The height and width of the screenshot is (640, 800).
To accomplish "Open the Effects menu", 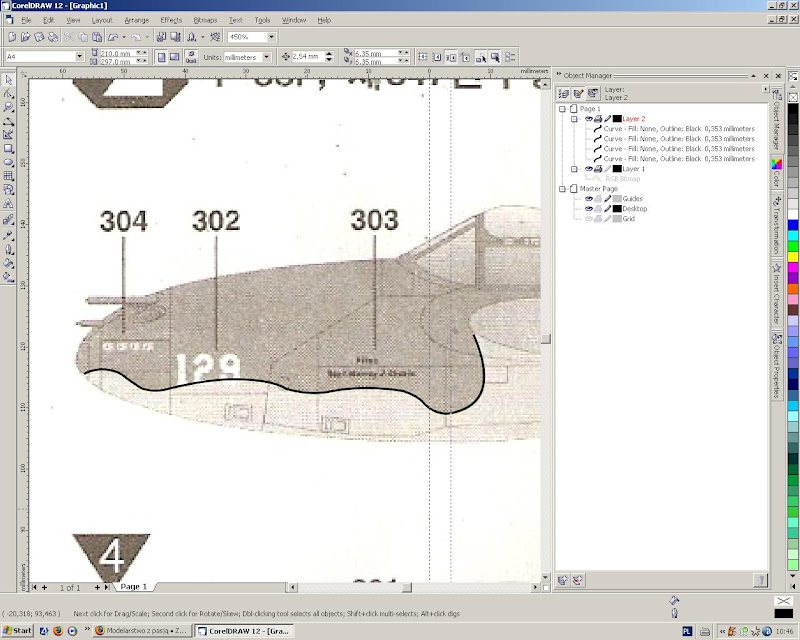I will [171, 20].
